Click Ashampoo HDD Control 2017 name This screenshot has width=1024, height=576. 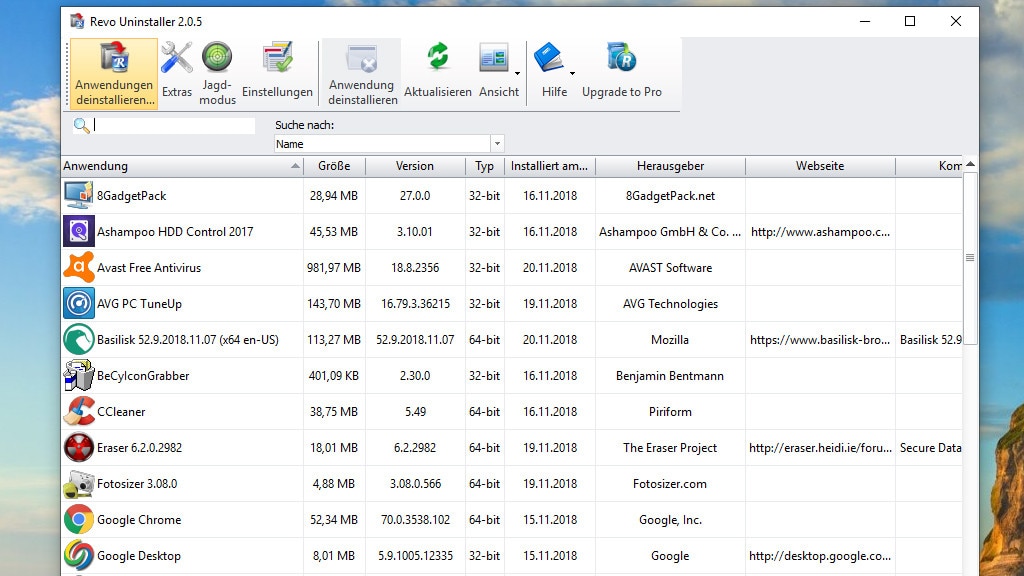[x=175, y=232]
